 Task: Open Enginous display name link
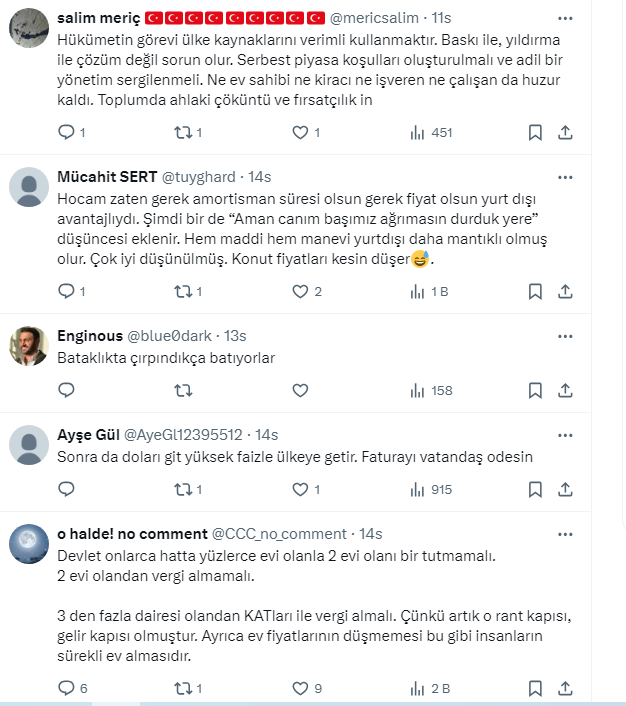click(x=90, y=334)
